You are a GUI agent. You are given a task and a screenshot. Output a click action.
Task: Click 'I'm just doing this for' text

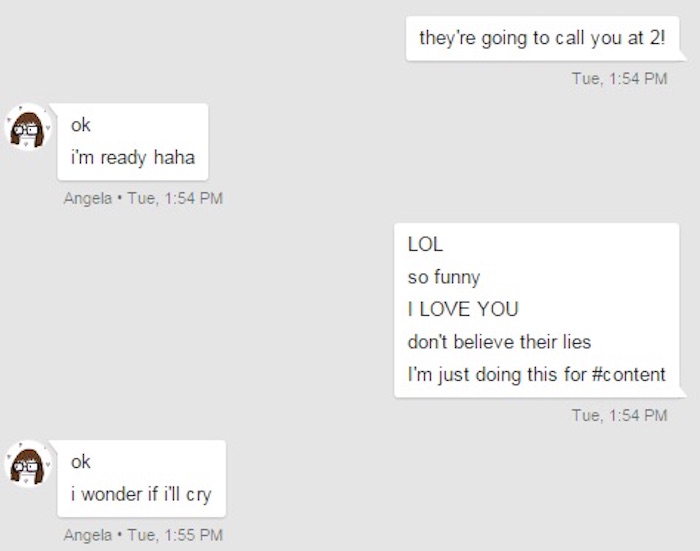(497, 375)
